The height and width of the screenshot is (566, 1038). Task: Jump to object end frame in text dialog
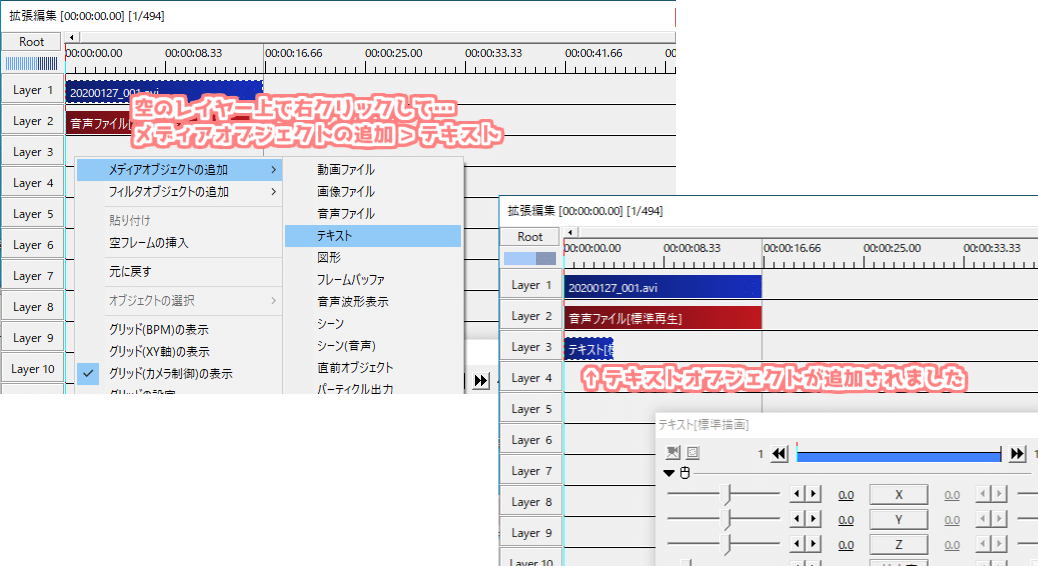[1017, 454]
